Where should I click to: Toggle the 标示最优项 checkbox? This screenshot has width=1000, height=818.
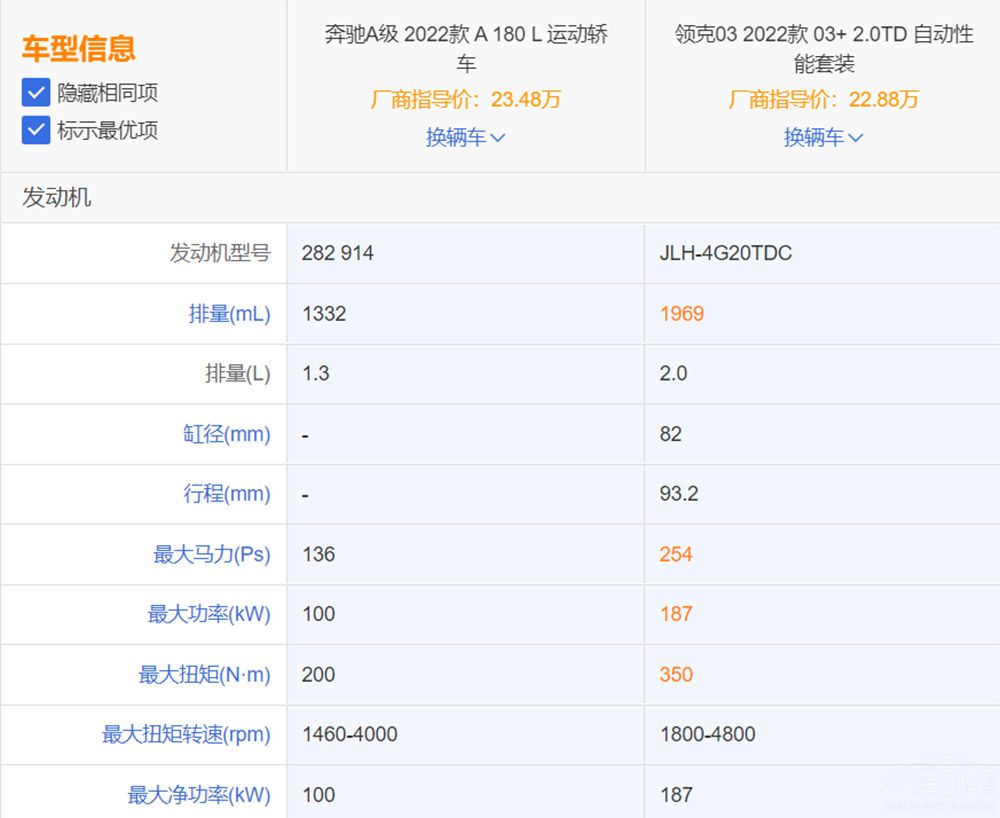(x=36, y=130)
